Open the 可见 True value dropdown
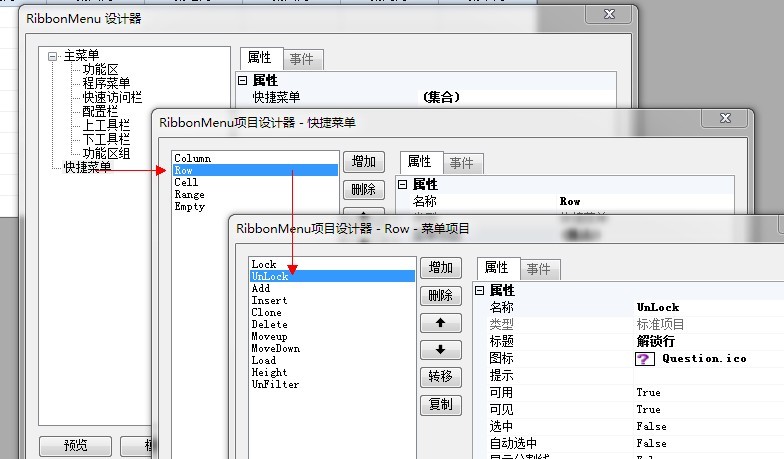This screenshot has width=784, height=459. click(x=708, y=410)
